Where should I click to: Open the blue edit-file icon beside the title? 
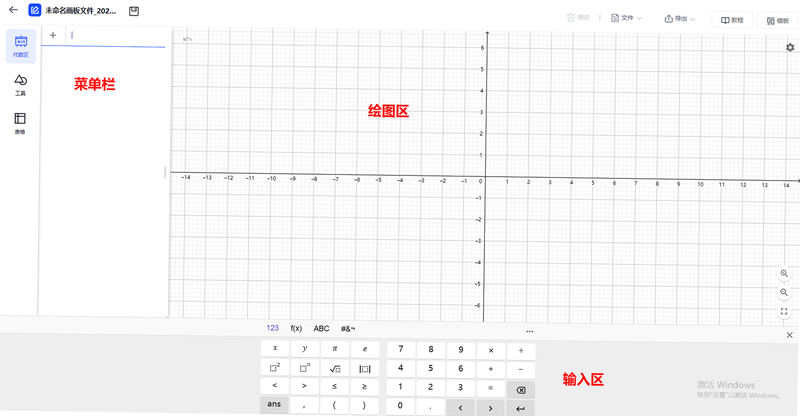(x=35, y=10)
